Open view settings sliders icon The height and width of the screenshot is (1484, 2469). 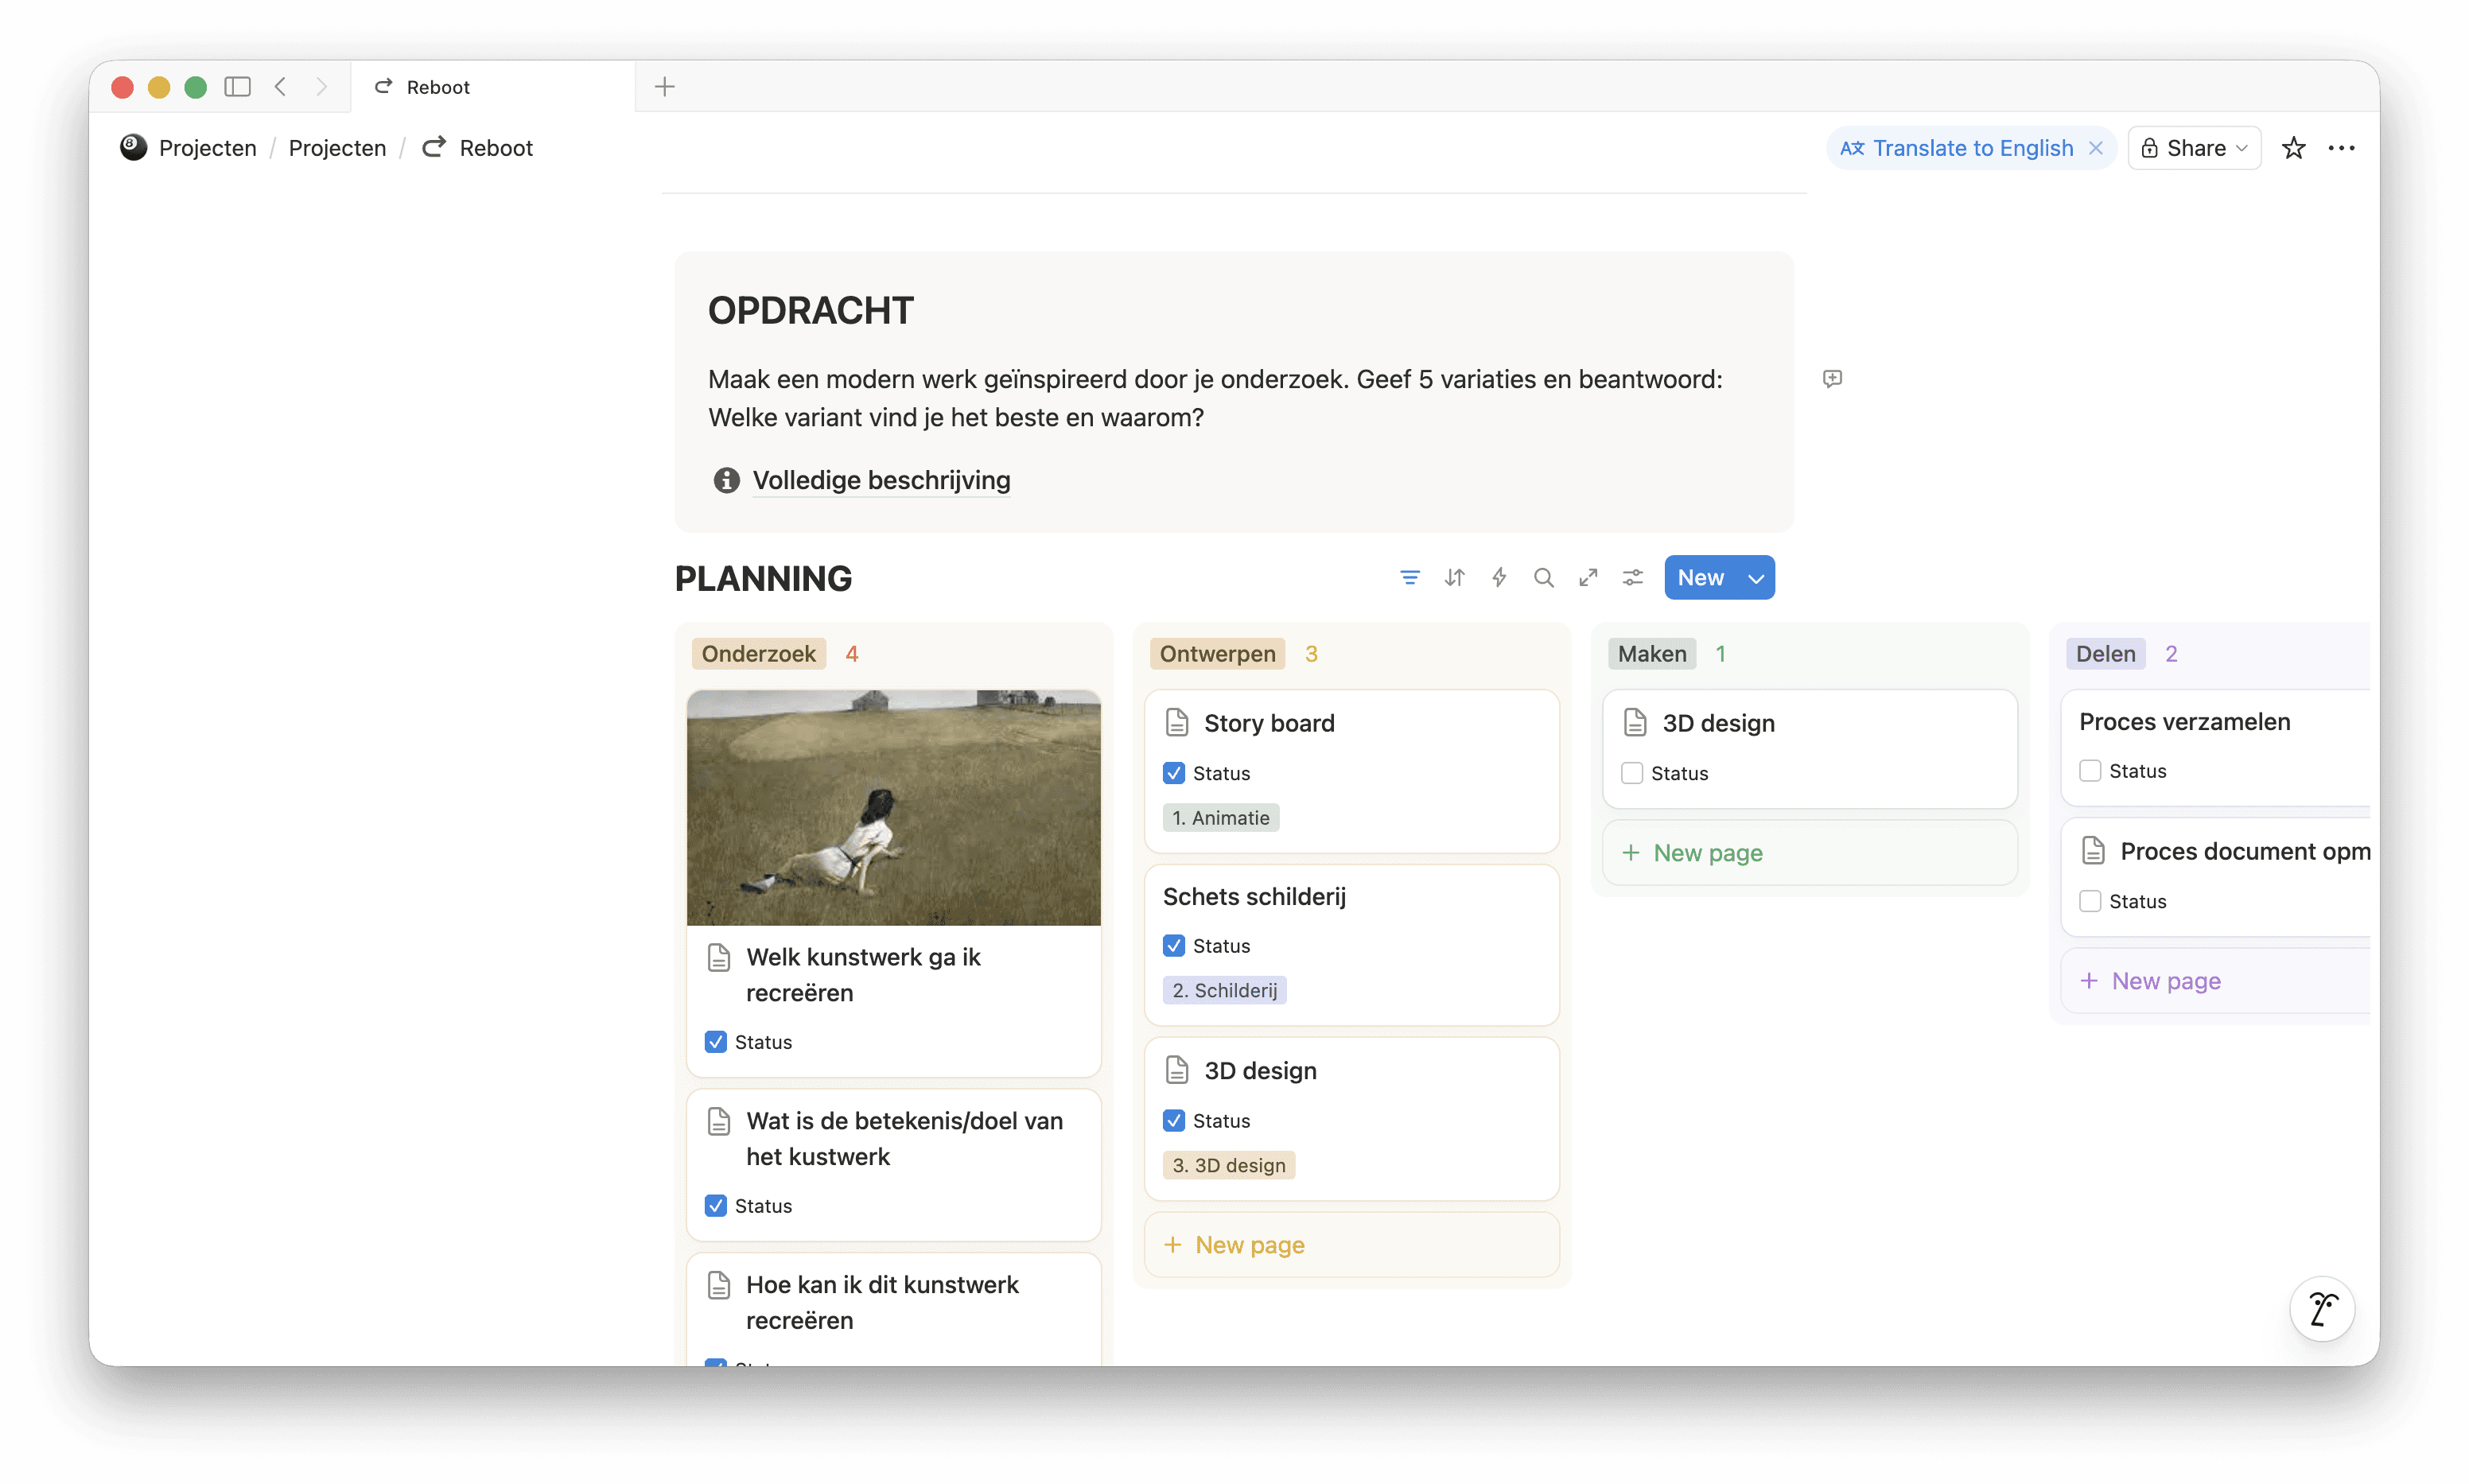pos(1632,578)
